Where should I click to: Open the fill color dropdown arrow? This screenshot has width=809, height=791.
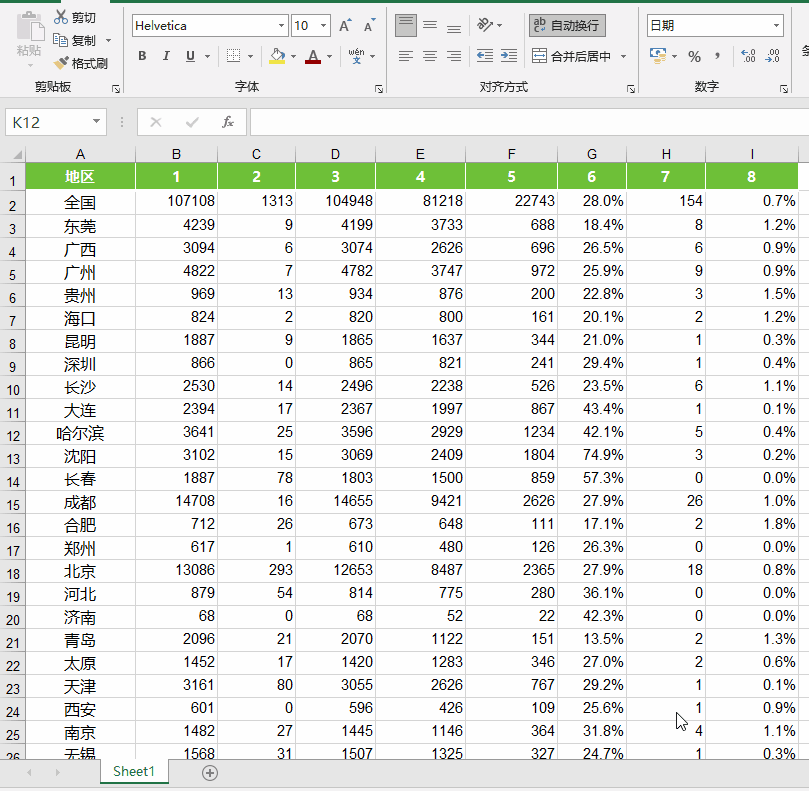pos(293,56)
